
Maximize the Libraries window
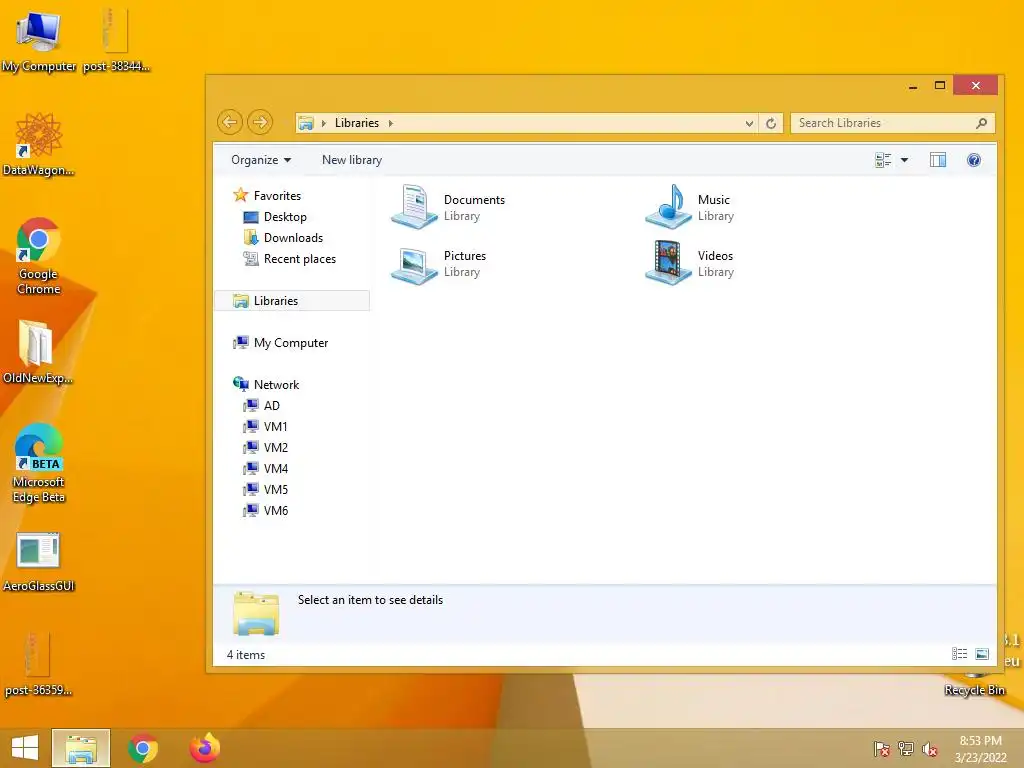click(940, 86)
